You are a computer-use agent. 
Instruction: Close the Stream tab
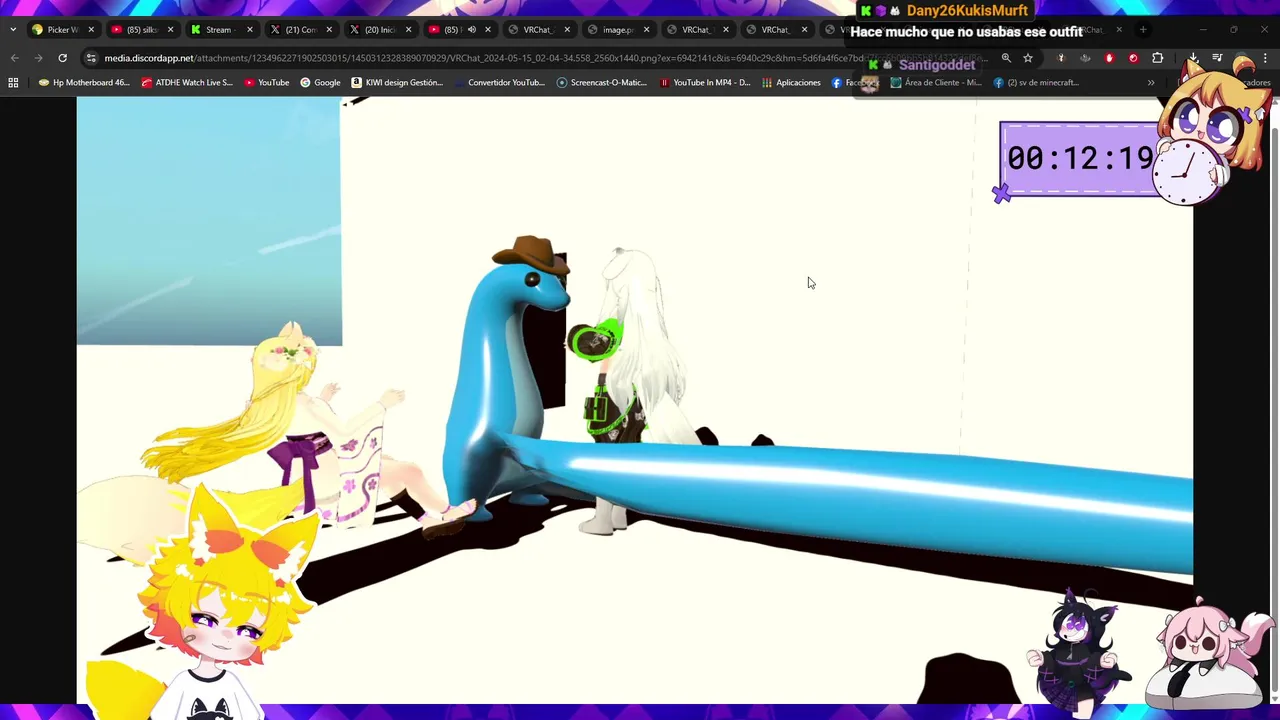click(x=249, y=30)
